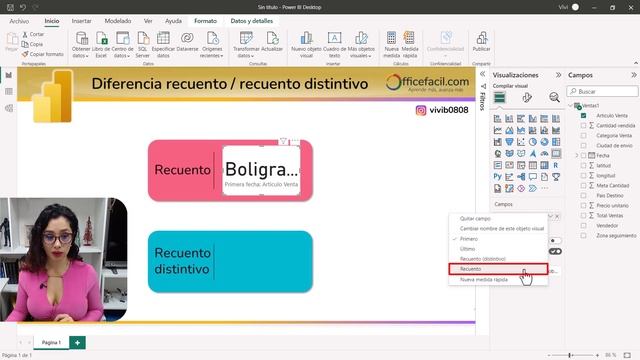Select the Python visual icon

[x=497, y=177]
